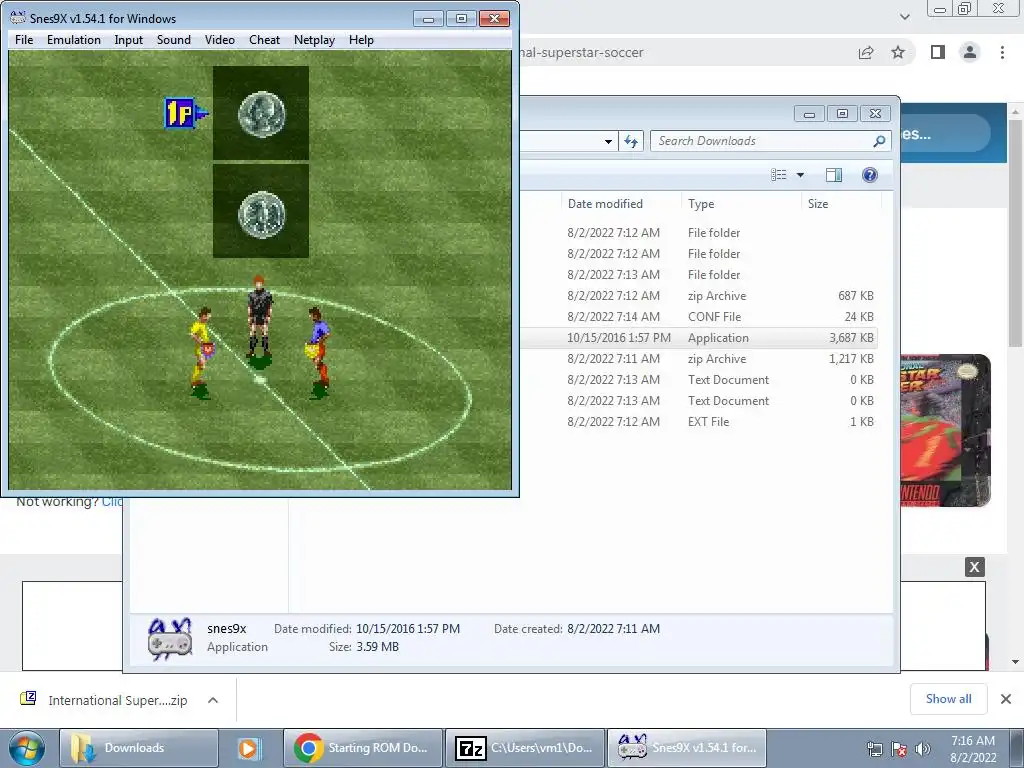Click the snes9x icon in details pane

(170, 639)
